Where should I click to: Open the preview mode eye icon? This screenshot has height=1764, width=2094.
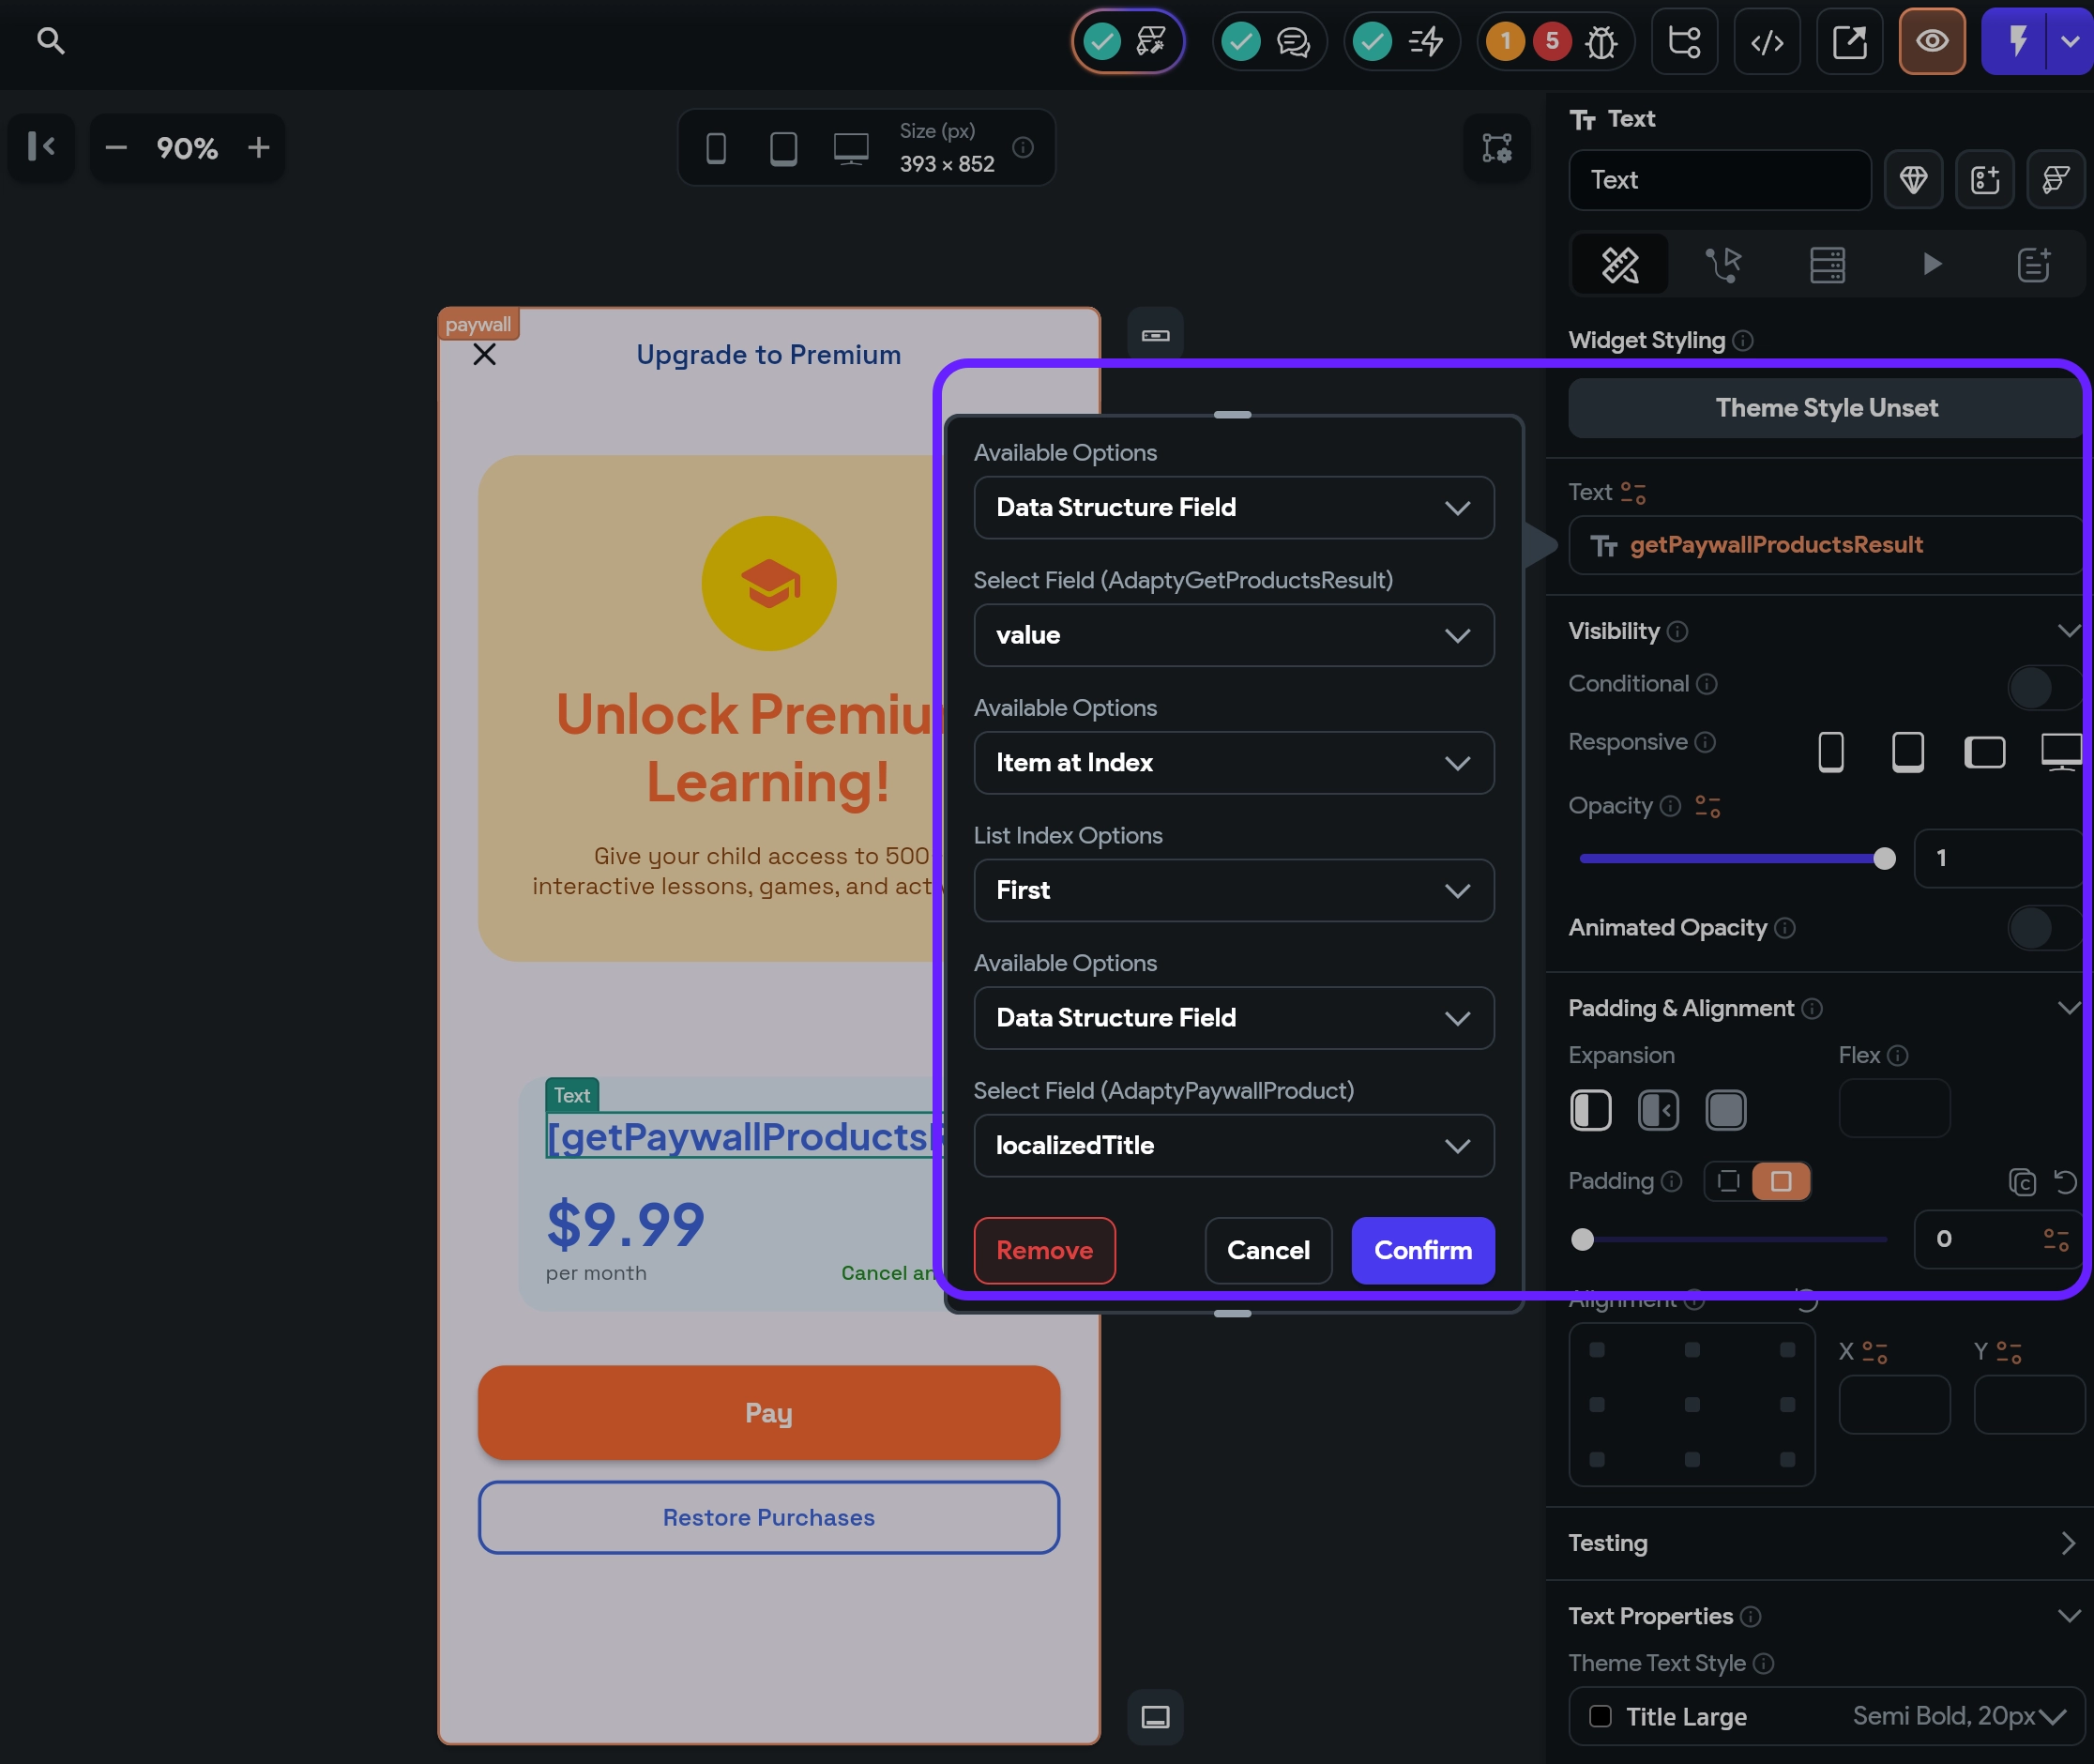[1931, 42]
